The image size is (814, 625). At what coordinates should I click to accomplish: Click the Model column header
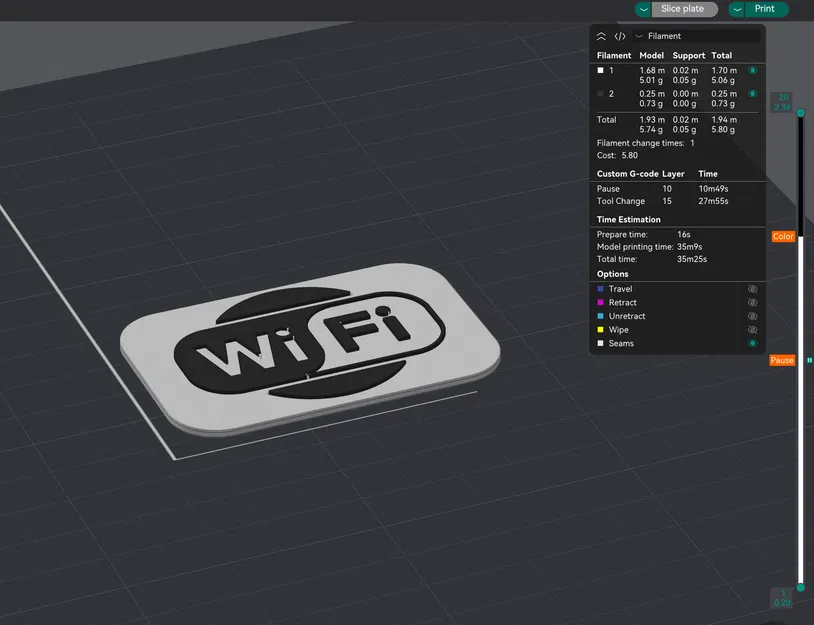[x=652, y=56]
